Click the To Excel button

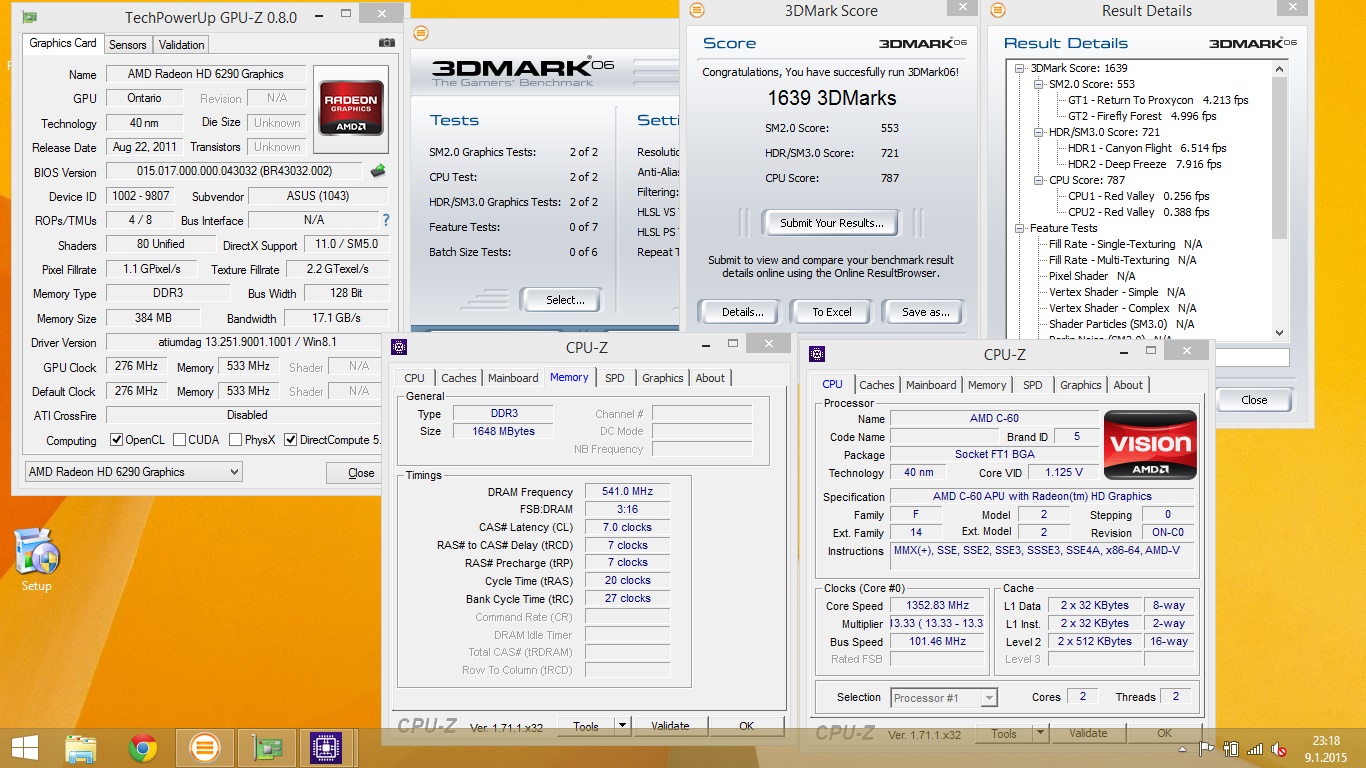832,312
